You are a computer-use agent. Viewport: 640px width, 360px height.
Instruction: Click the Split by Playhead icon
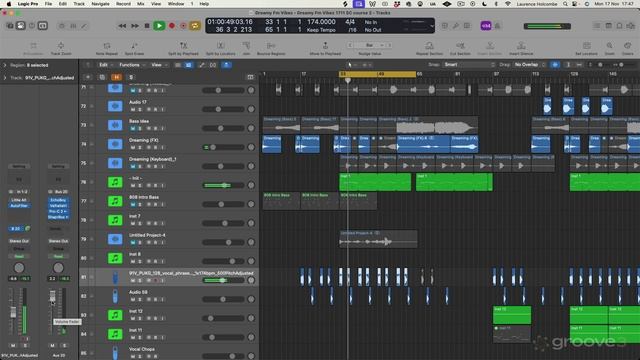tap(183, 46)
